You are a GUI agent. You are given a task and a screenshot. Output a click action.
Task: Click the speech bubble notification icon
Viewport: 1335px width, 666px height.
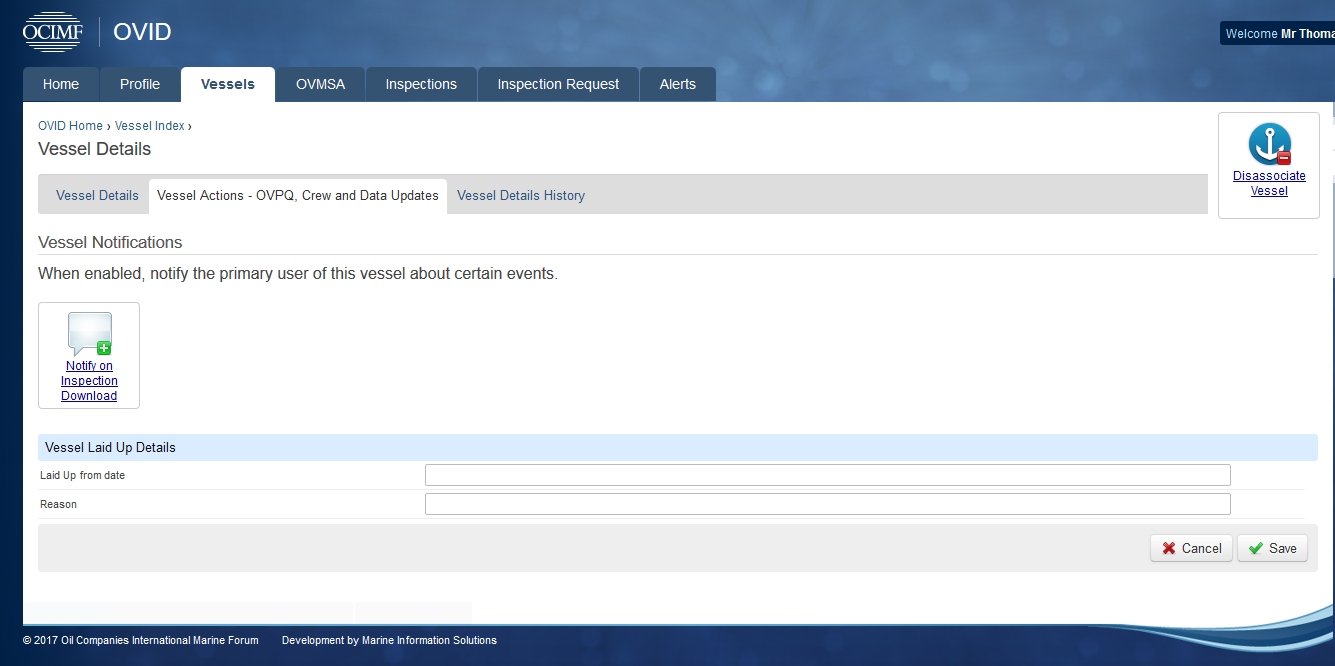coord(89,334)
